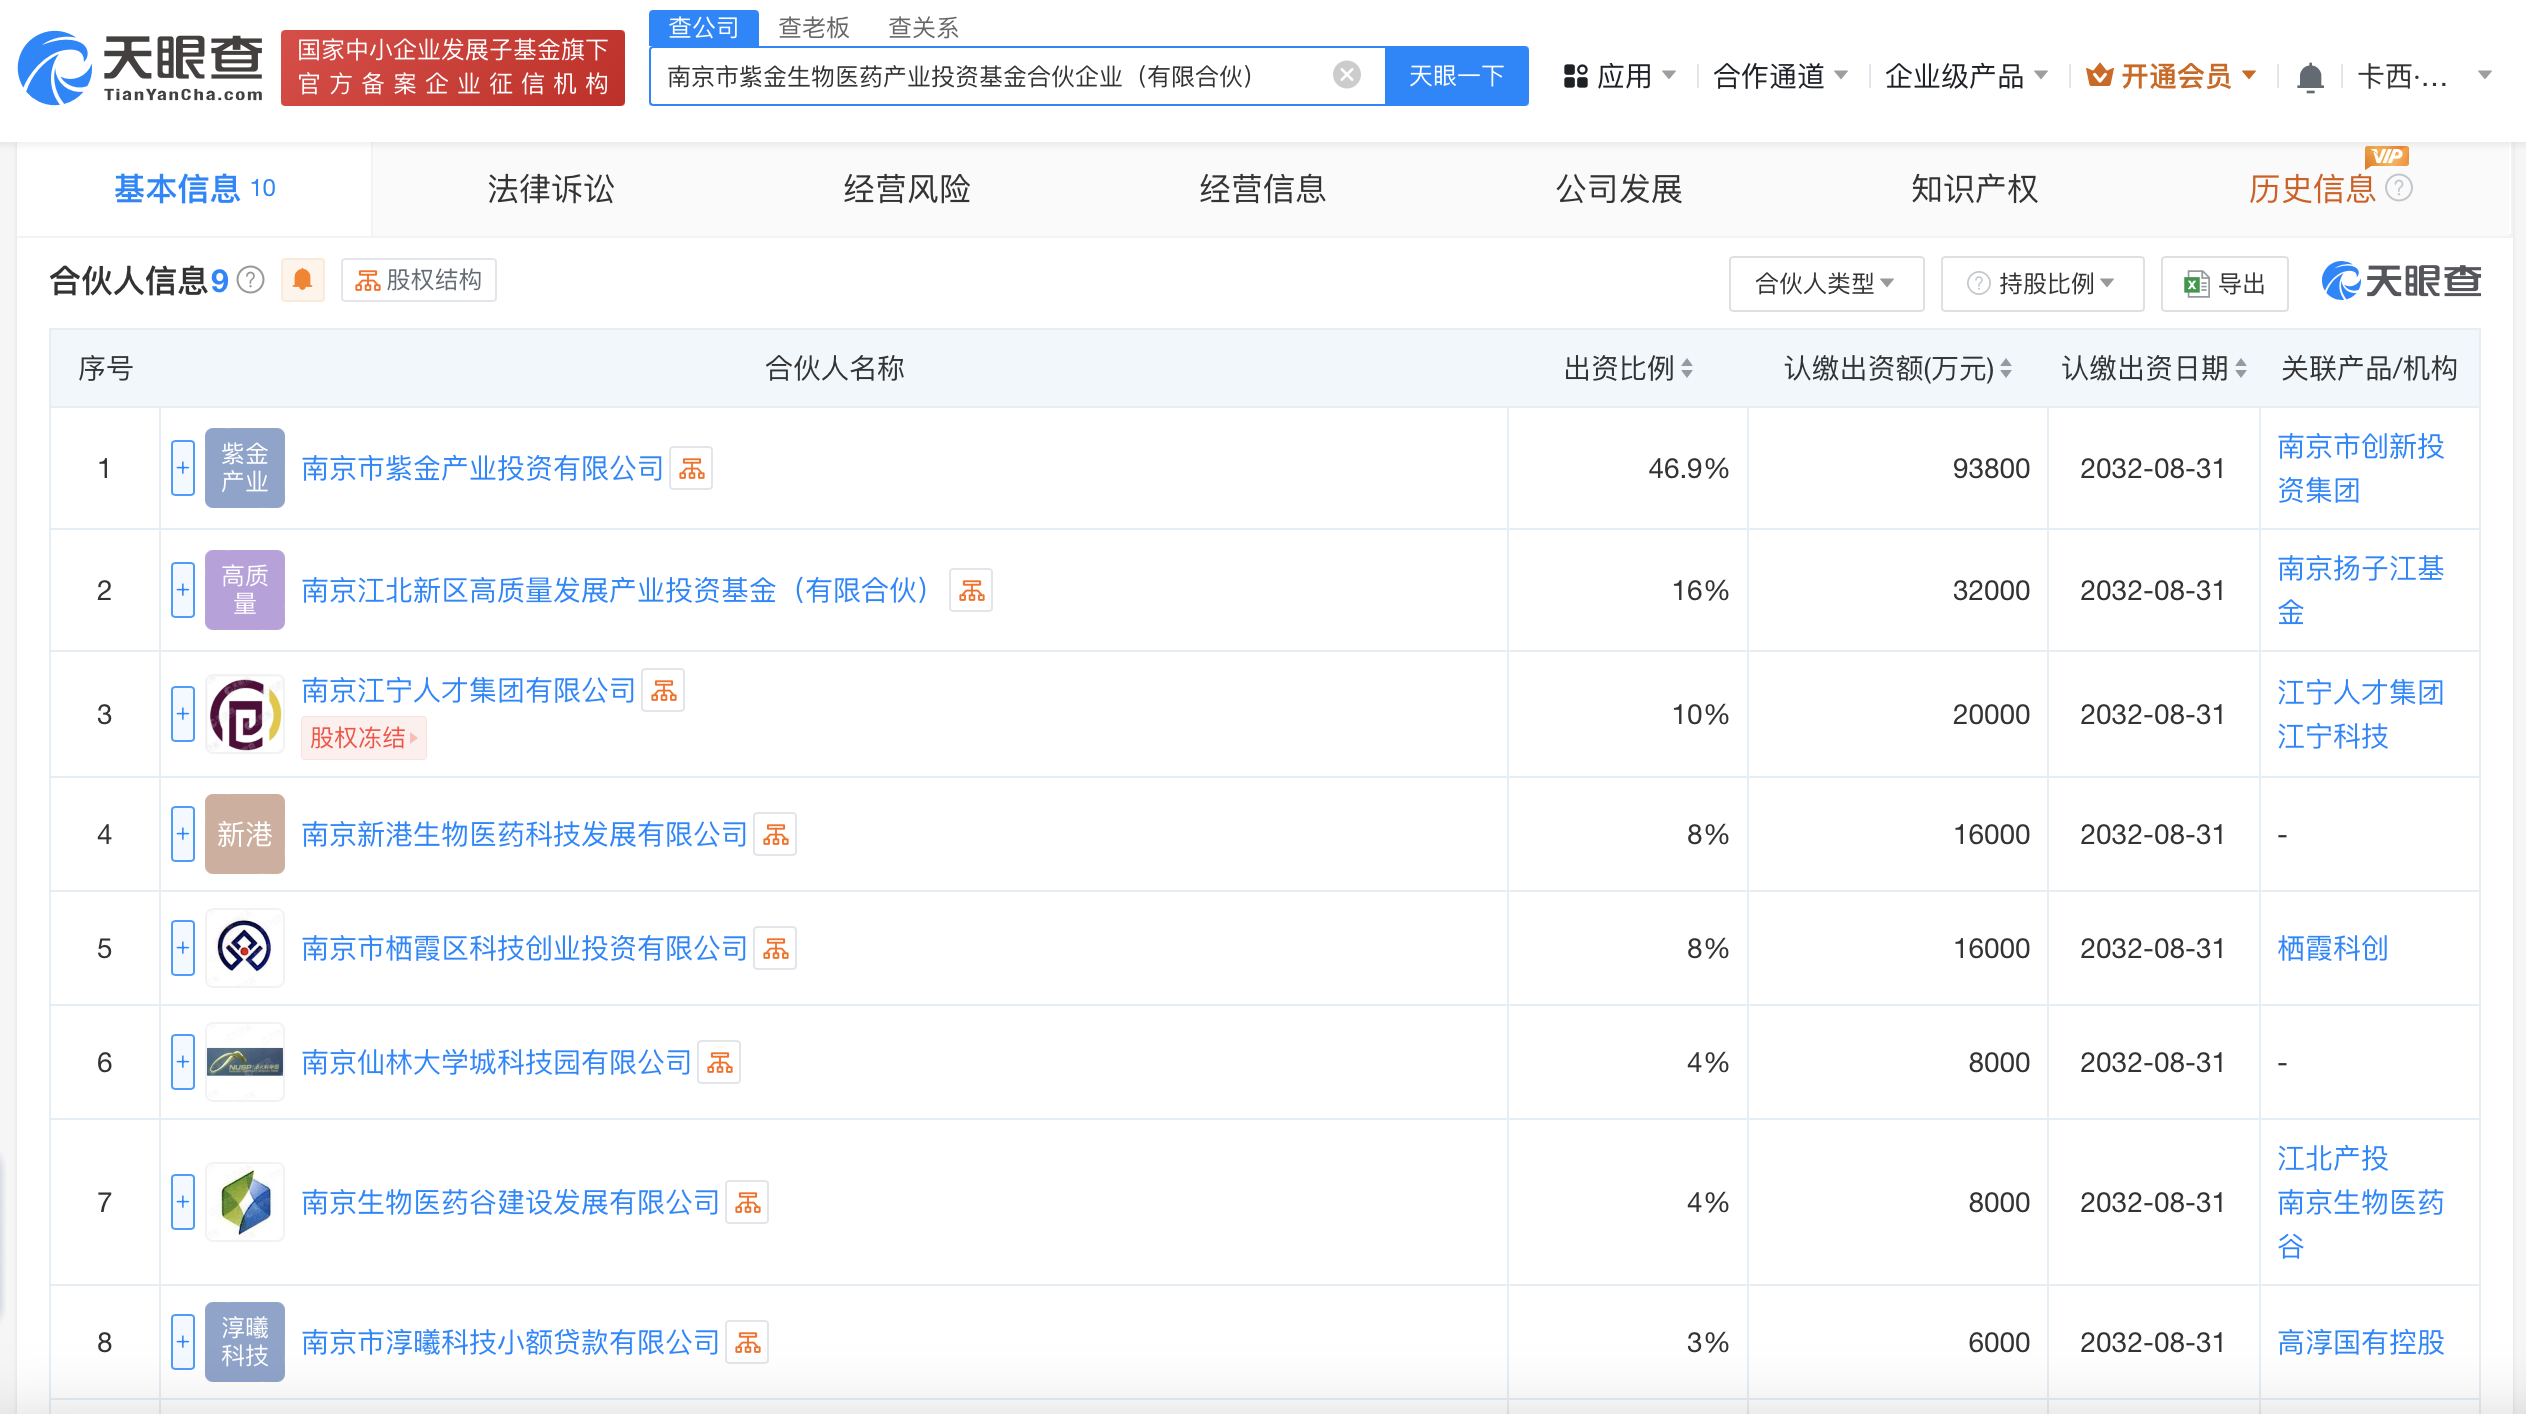Switch to the 知识产权 tab
2526x1414 pixels.
pyautogui.click(x=1974, y=189)
